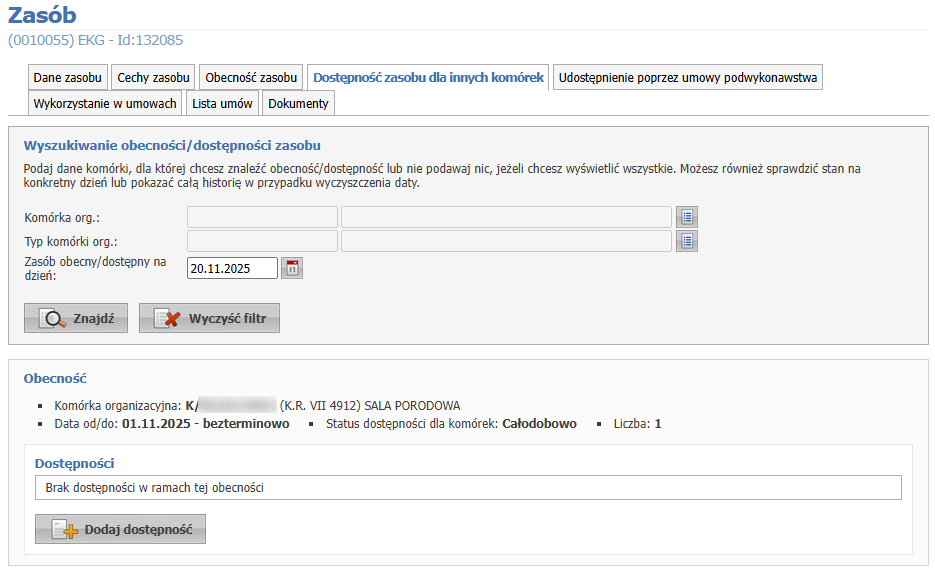This screenshot has width=935, height=573.
Task: Click the wide Typ komórki org. name field
Action: pyautogui.click(x=506, y=241)
